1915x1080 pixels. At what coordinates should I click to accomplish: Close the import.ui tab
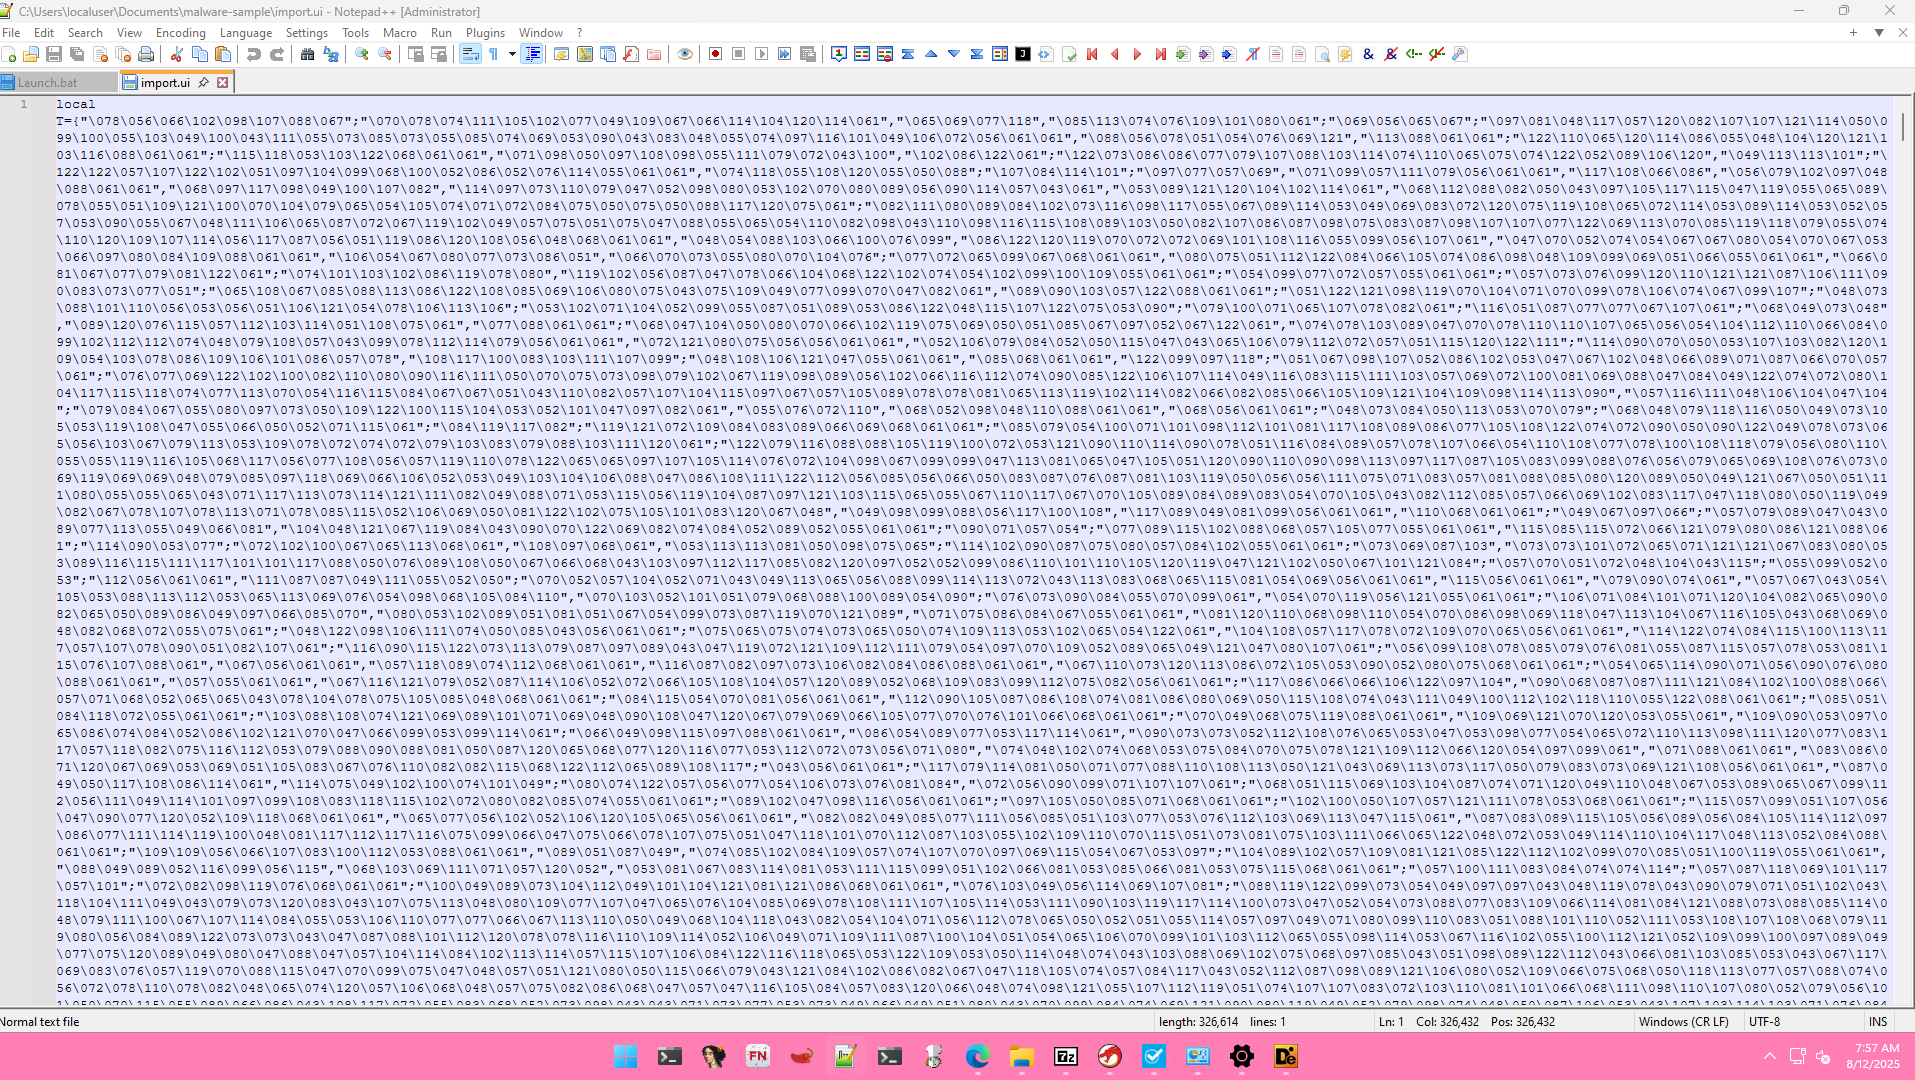(x=223, y=83)
